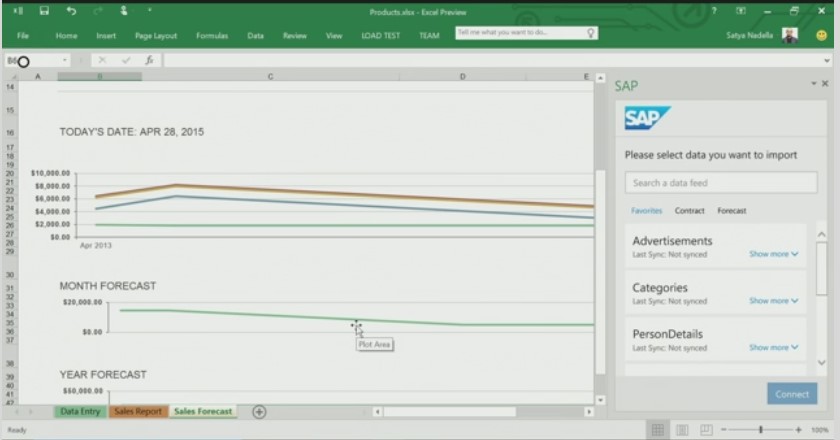Click the New Sheet plus icon
Viewport: 840px width, 440px height.
pyautogui.click(x=259, y=412)
